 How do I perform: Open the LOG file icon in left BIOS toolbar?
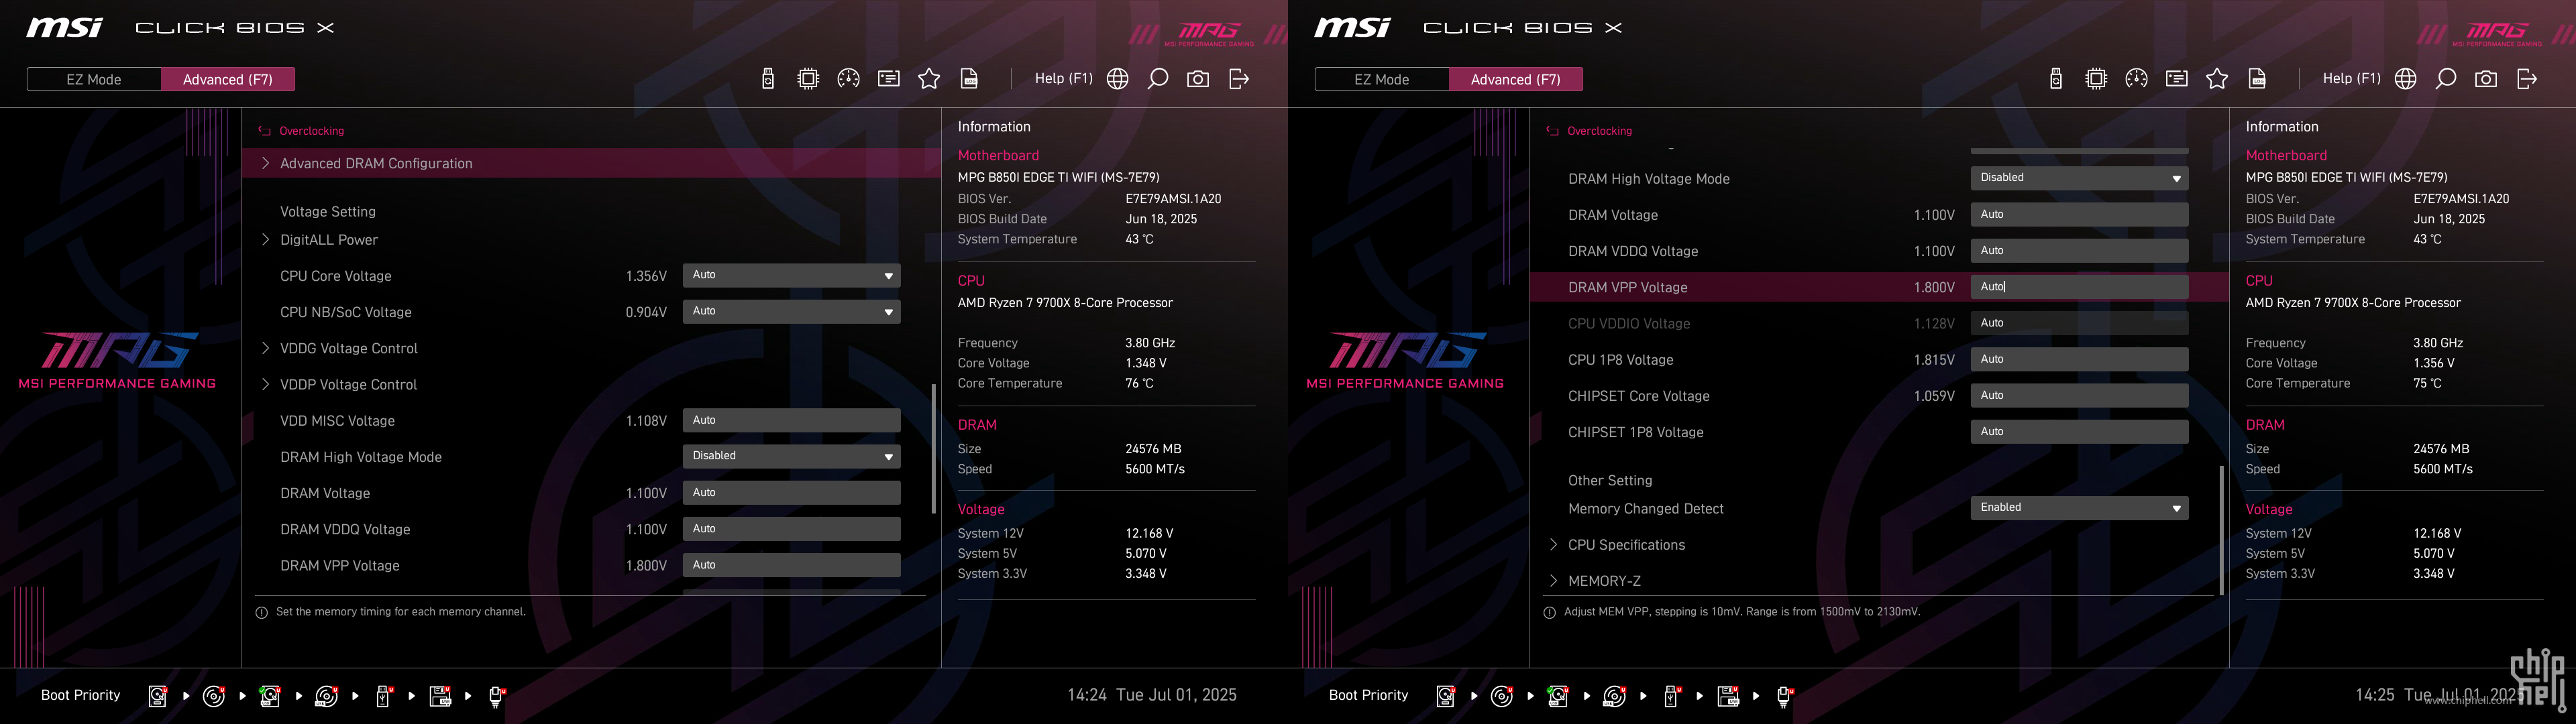[969, 79]
